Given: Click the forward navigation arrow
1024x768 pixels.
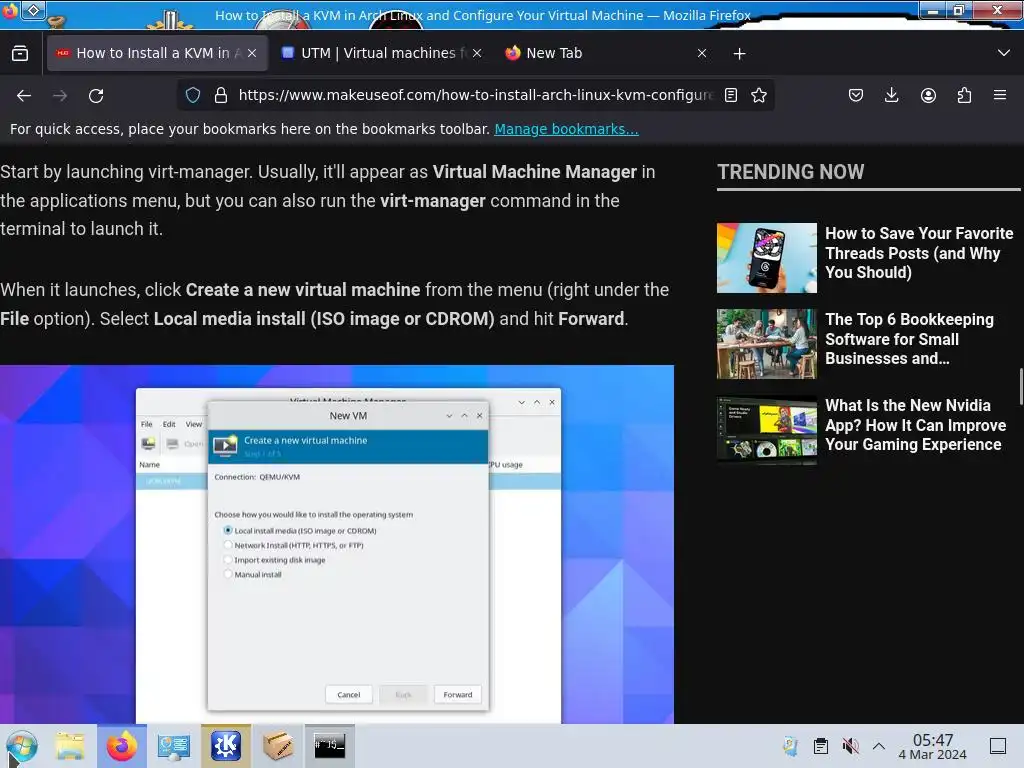Looking at the screenshot, I should 60,96.
